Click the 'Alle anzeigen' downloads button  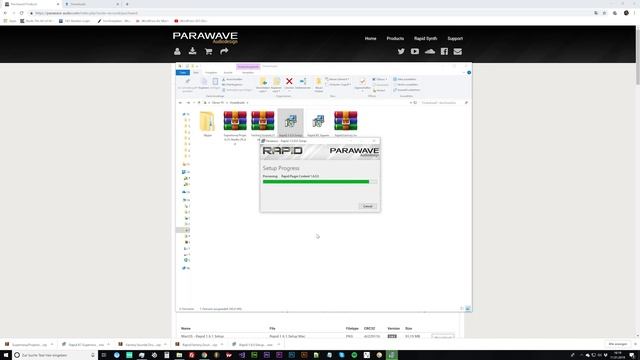[x=618, y=344]
